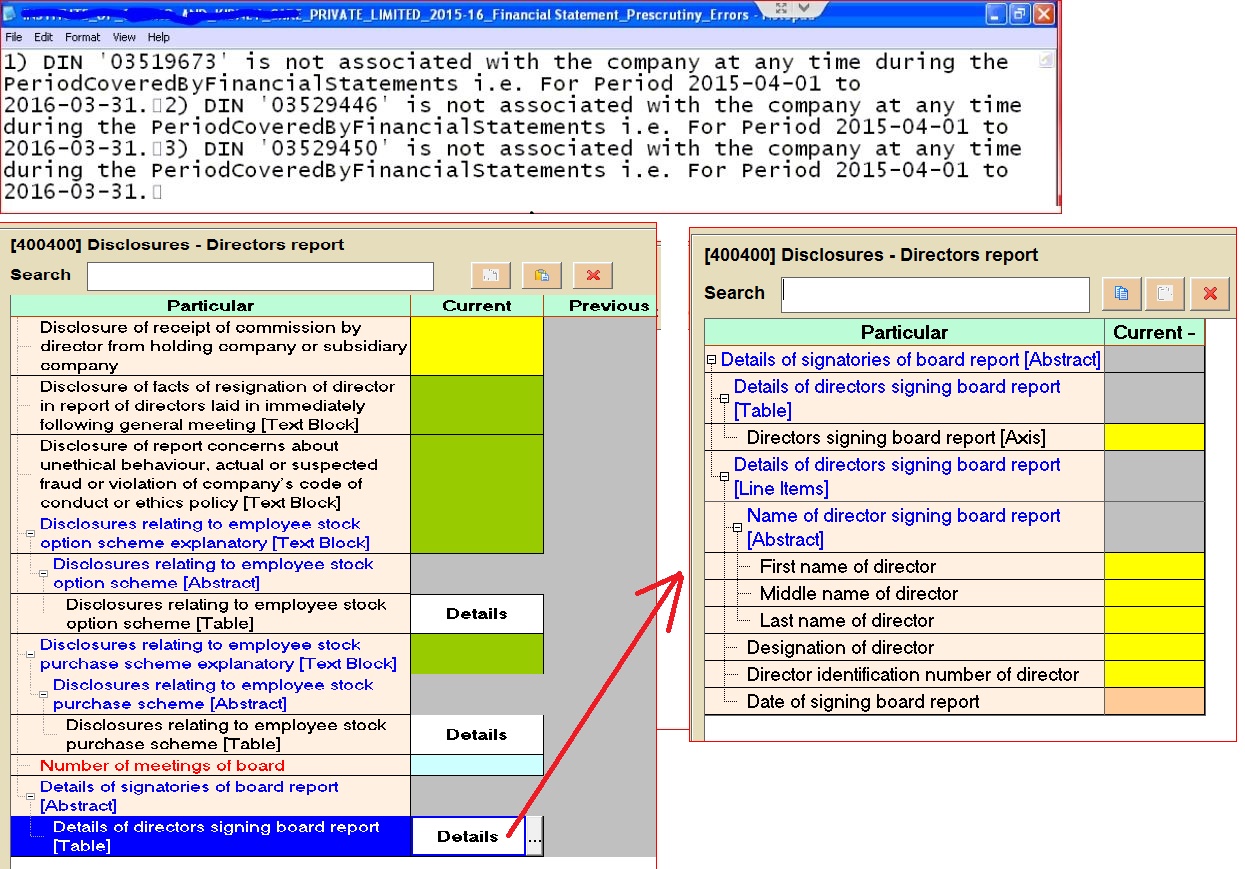Click the red X icon in the right panel
The width and height of the screenshot is (1245, 869).
(x=1210, y=294)
